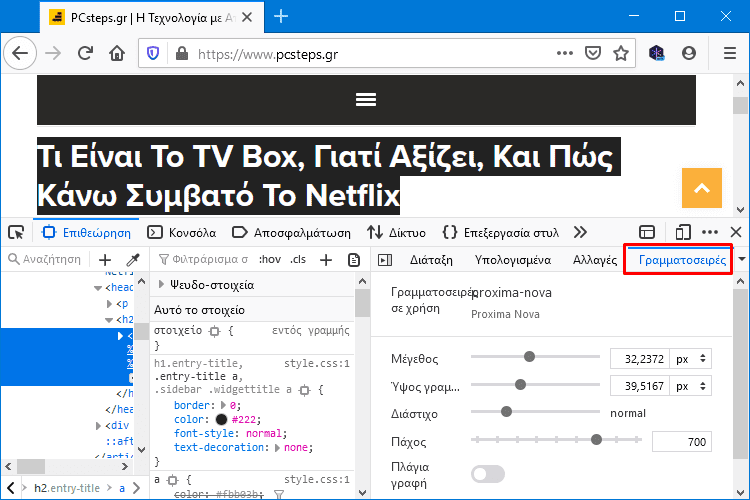Reload the pcsteps.gr page
The height and width of the screenshot is (500, 750).
pos(85,53)
